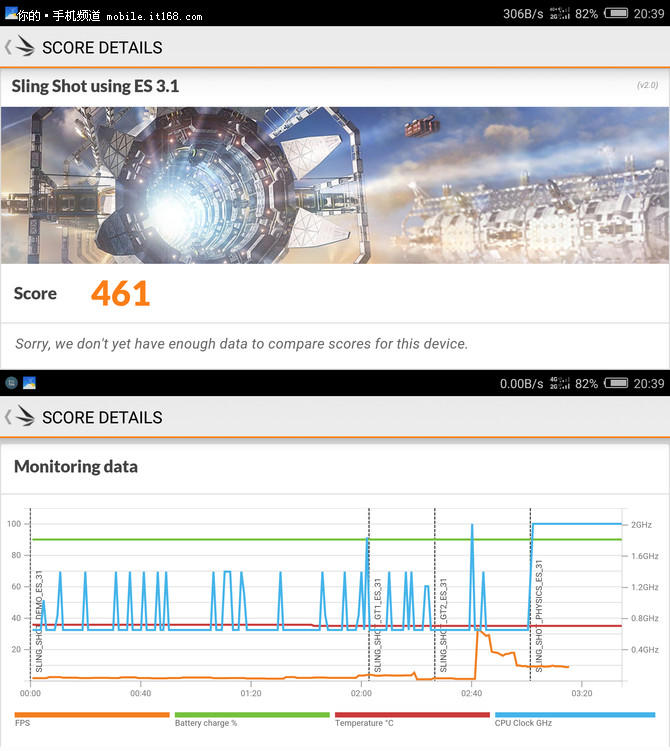This screenshot has width=670, height=751.
Task: Select the orange score value 461
Action: tap(121, 294)
